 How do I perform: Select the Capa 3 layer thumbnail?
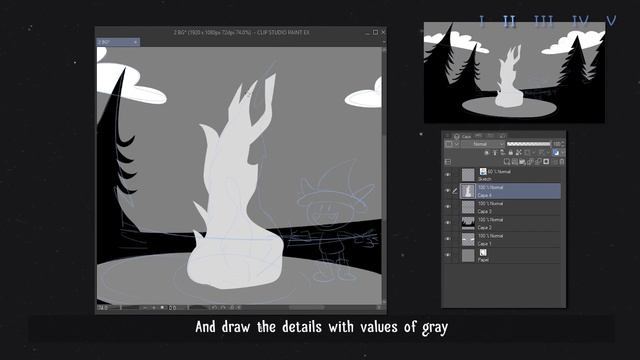point(468,207)
